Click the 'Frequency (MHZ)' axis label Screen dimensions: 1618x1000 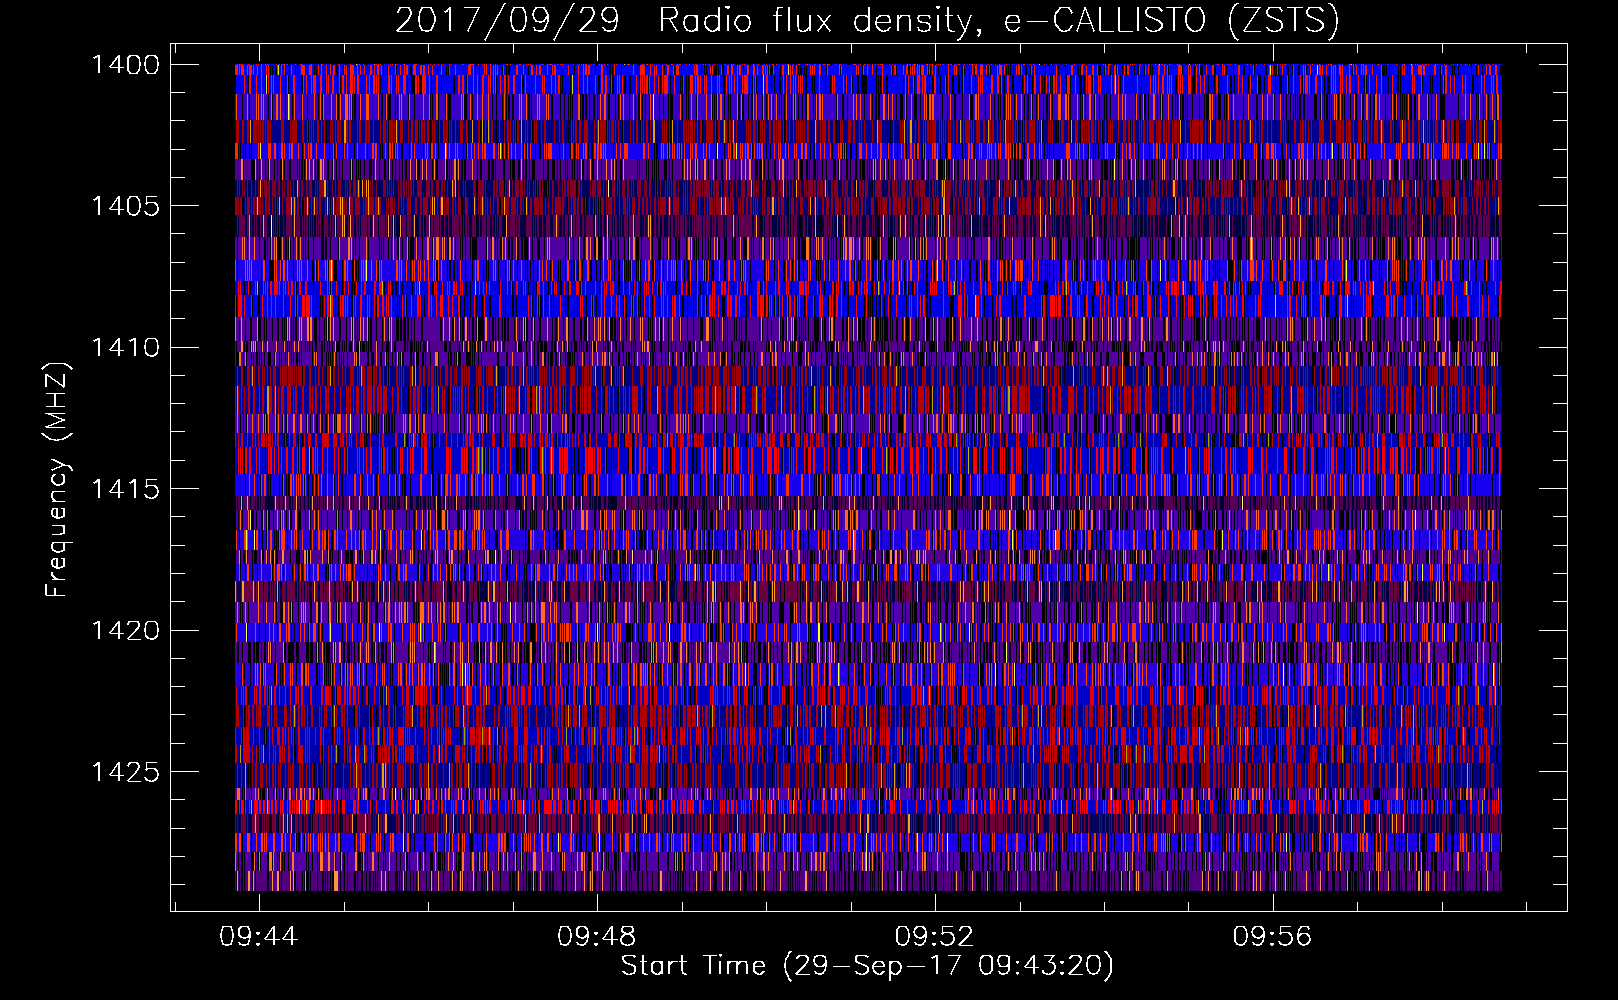click(x=57, y=479)
